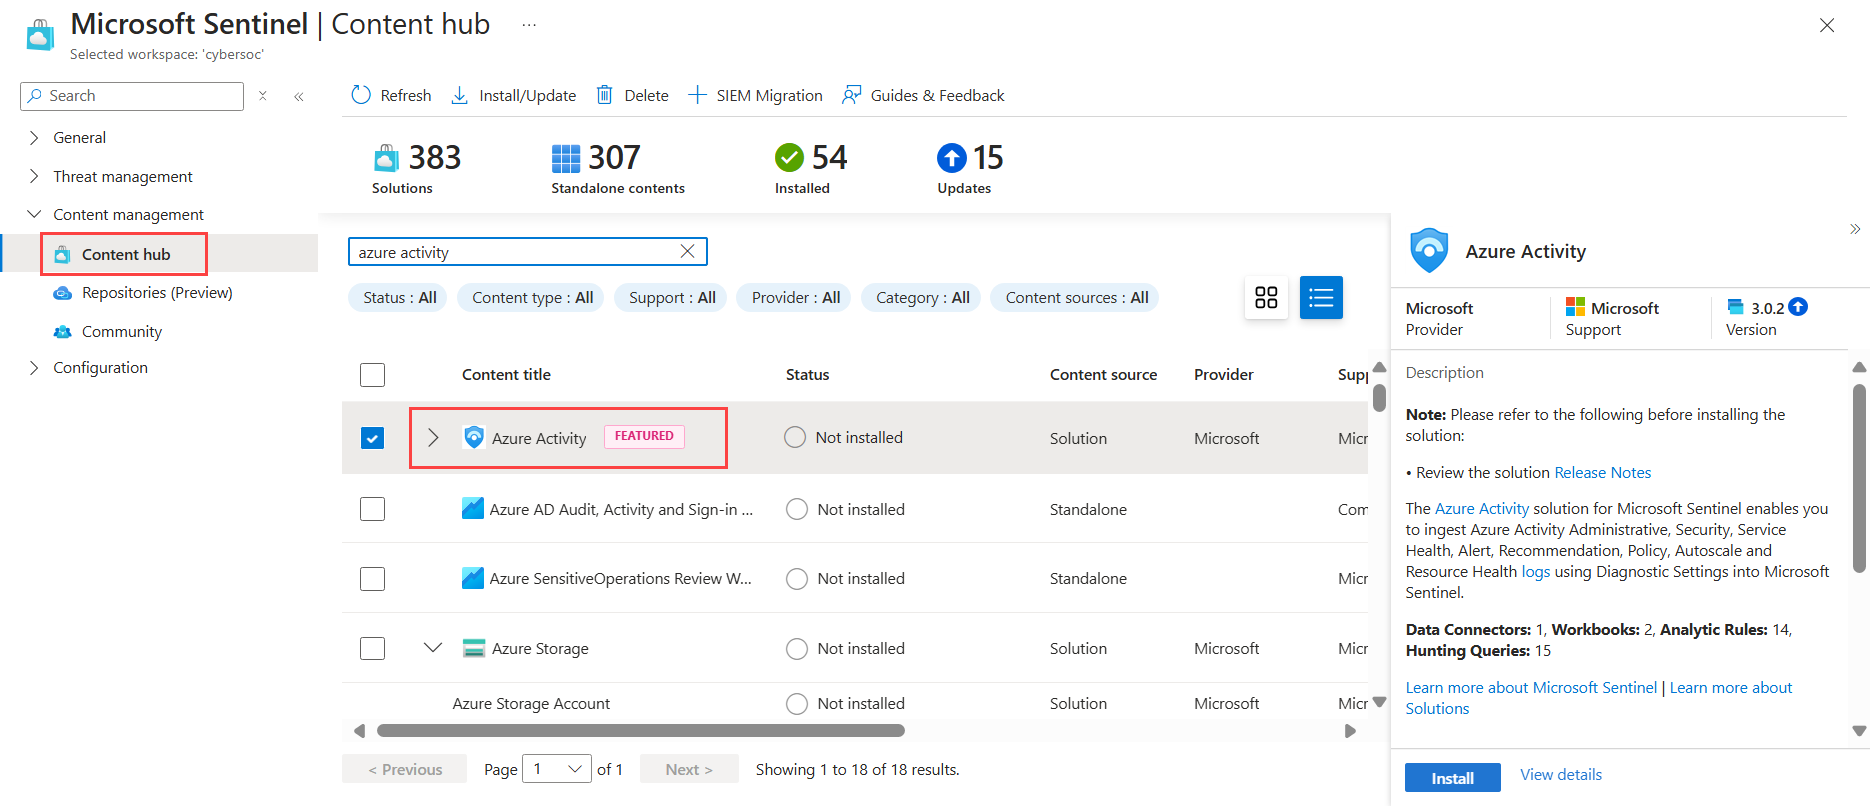The image size is (1870, 806).
Task: Expand the Threat management menu section
Action: (122, 176)
